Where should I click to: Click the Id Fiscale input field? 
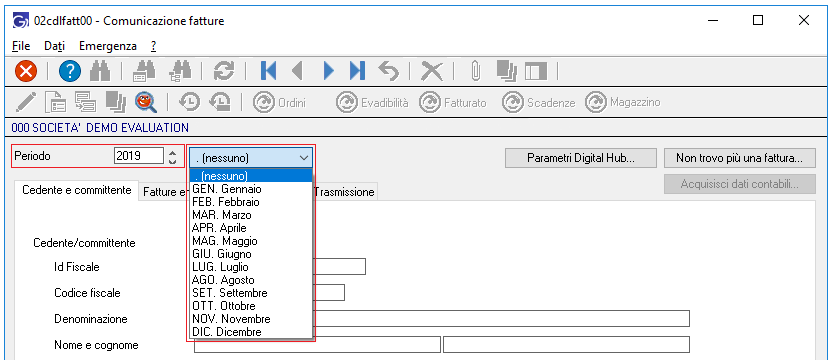340,267
